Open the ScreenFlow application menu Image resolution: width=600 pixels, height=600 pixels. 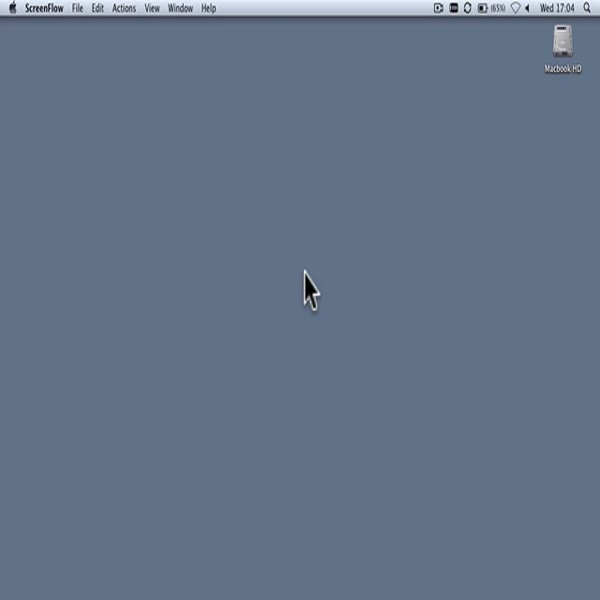(44, 8)
